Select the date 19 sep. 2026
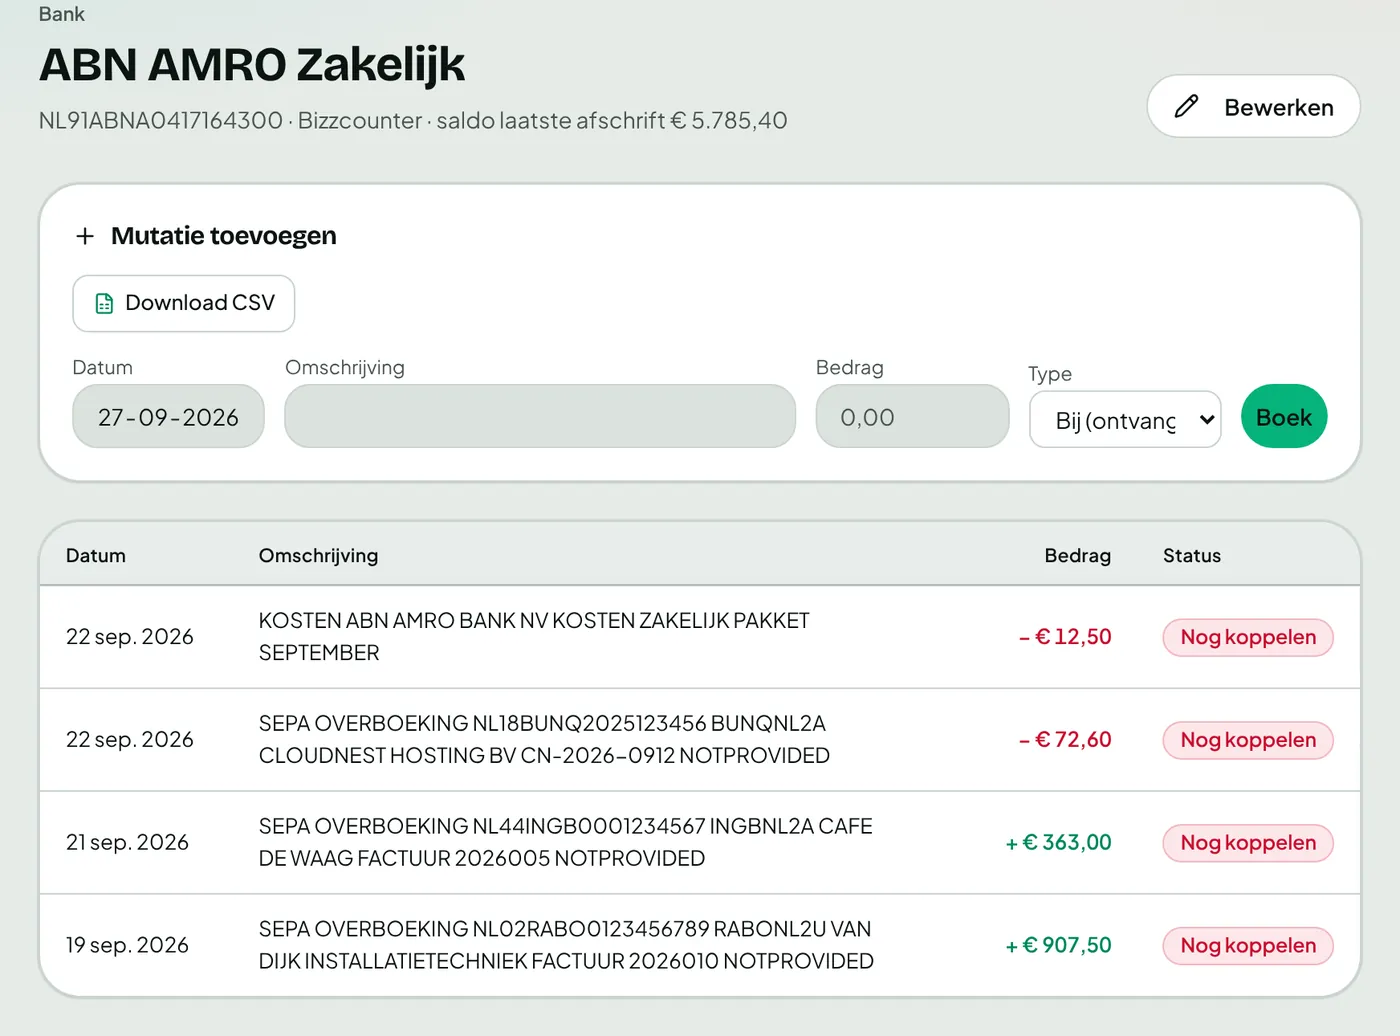 click(127, 946)
